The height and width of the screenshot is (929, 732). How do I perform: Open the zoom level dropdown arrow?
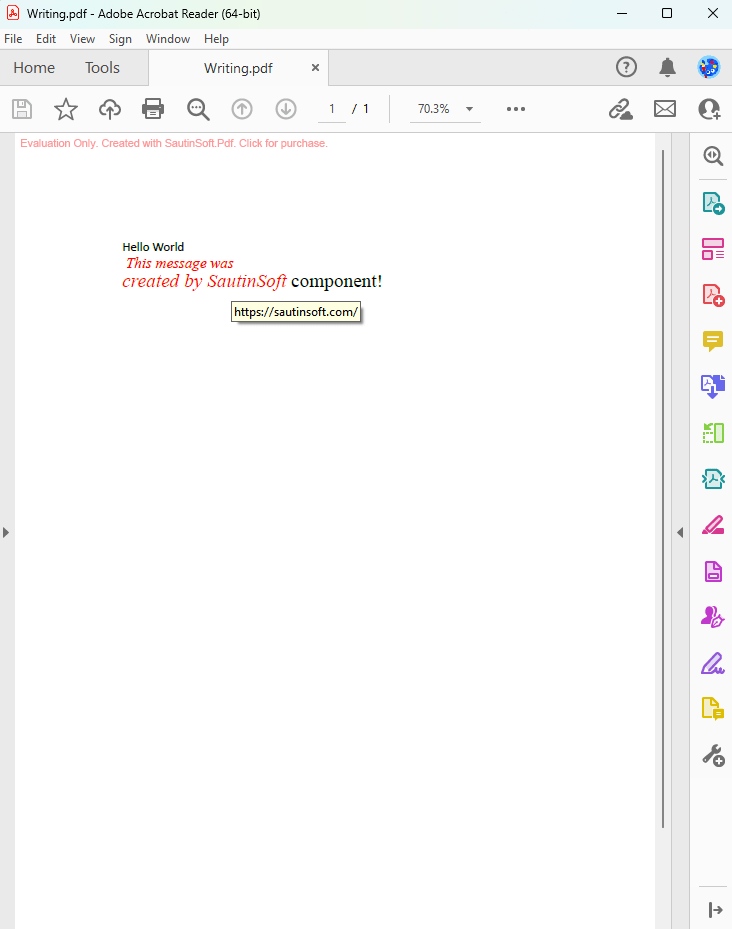(469, 109)
